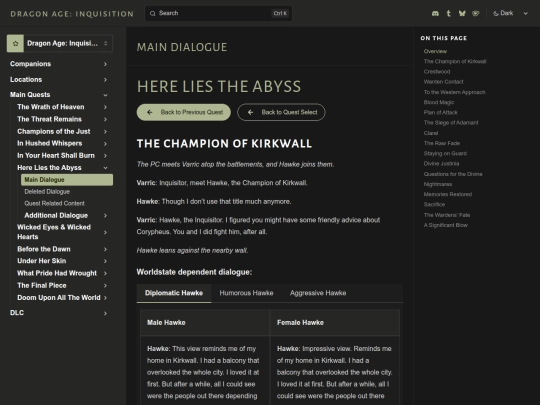Expand the Companions section
The height and width of the screenshot is (405, 540).
[105, 64]
